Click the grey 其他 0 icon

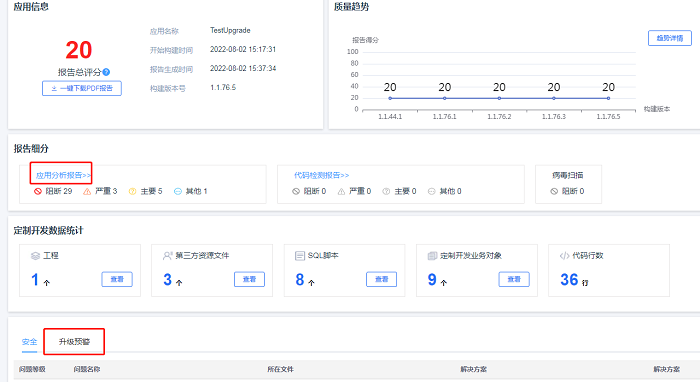[x=432, y=191]
